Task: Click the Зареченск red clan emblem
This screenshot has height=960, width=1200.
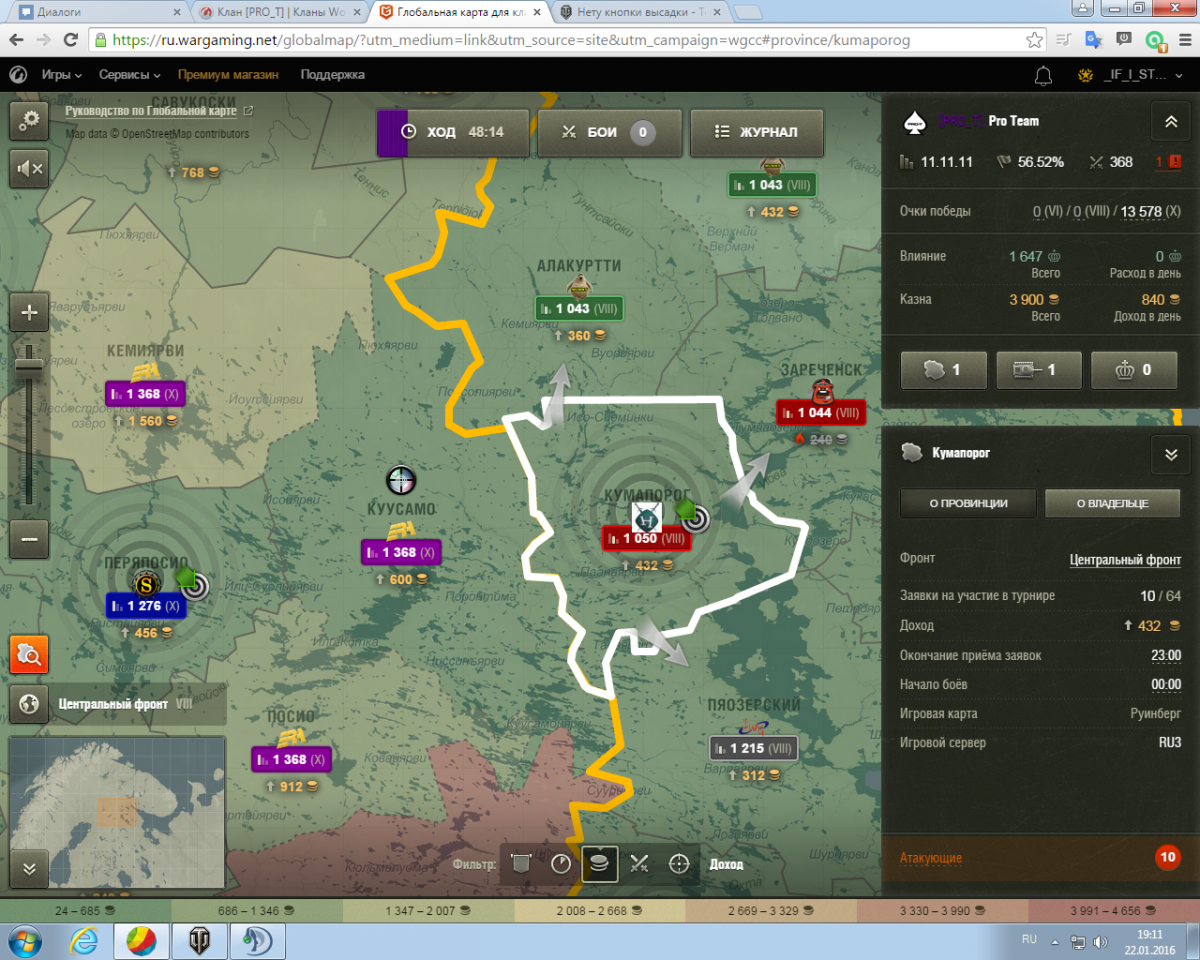Action: [x=822, y=388]
